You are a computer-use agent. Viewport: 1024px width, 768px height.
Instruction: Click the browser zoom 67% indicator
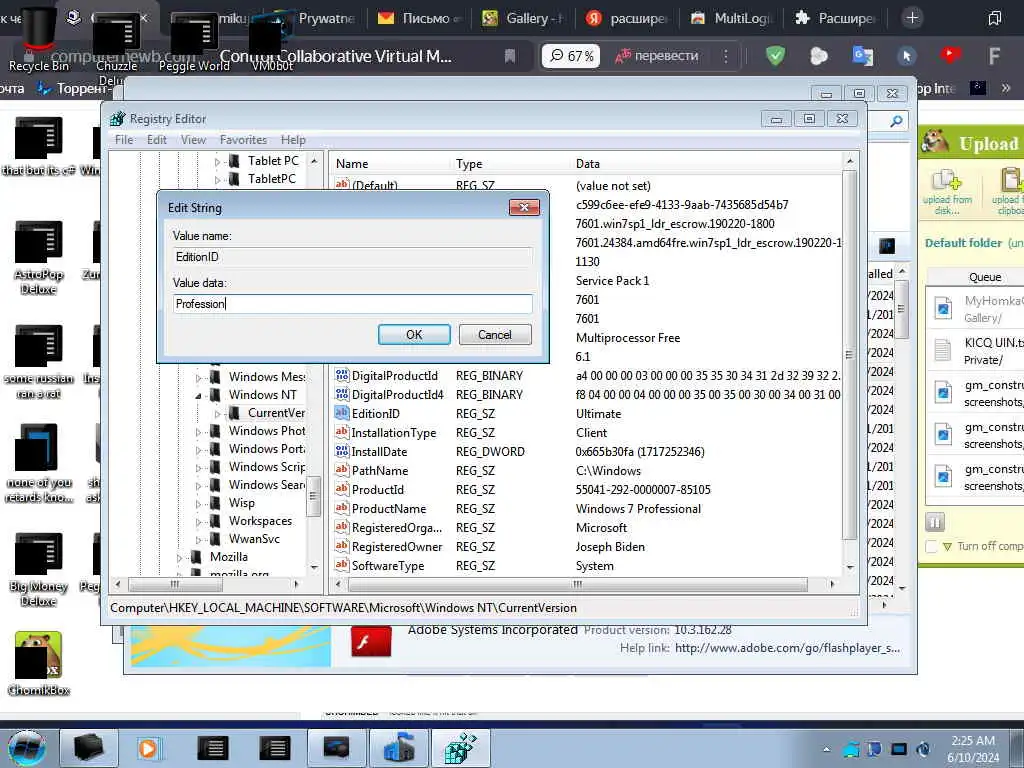571,56
